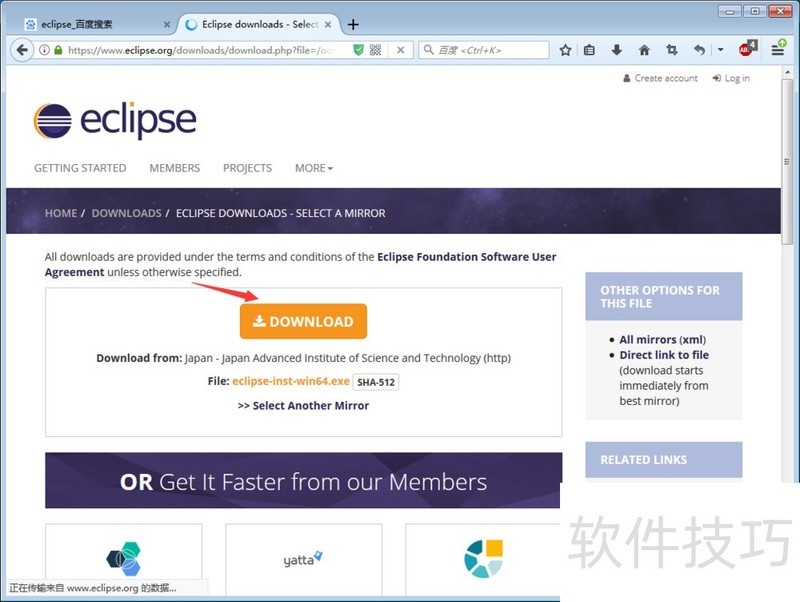Open the Adblock extension icon
The height and width of the screenshot is (602, 800).
point(747,49)
